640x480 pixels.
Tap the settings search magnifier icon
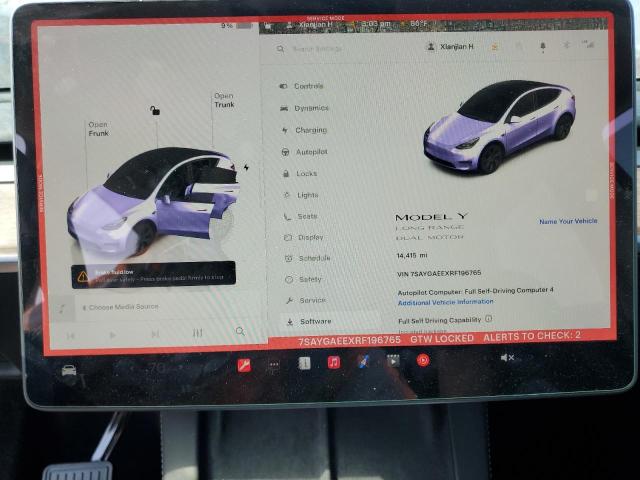280,49
